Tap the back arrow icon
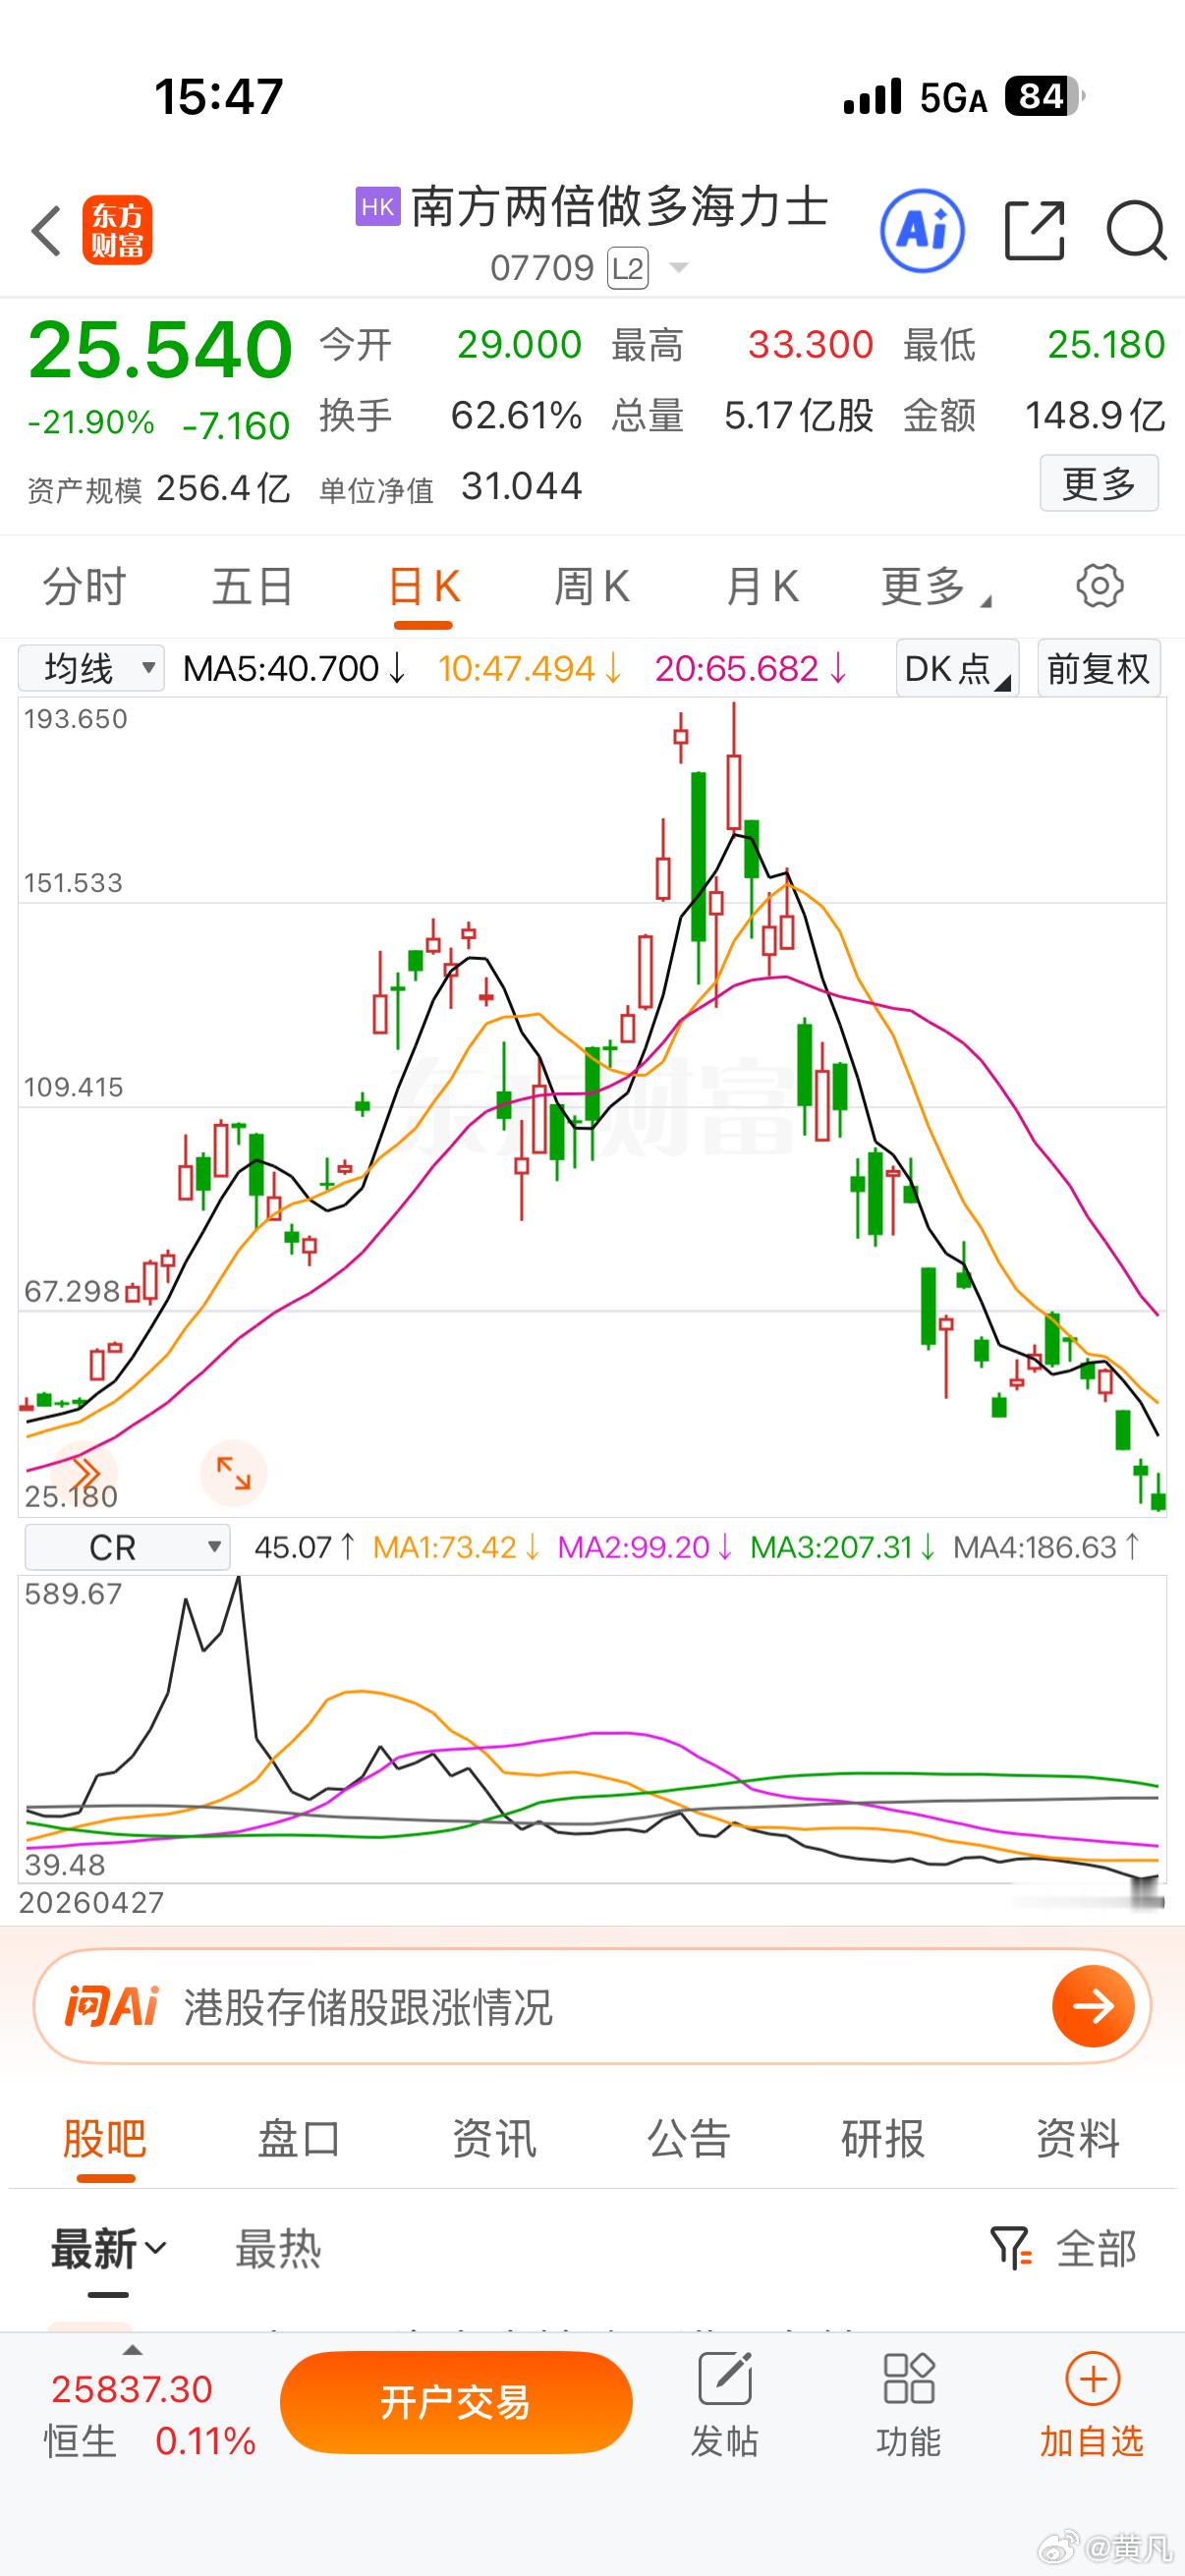The width and height of the screenshot is (1185, 2576). click(x=46, y=231)
